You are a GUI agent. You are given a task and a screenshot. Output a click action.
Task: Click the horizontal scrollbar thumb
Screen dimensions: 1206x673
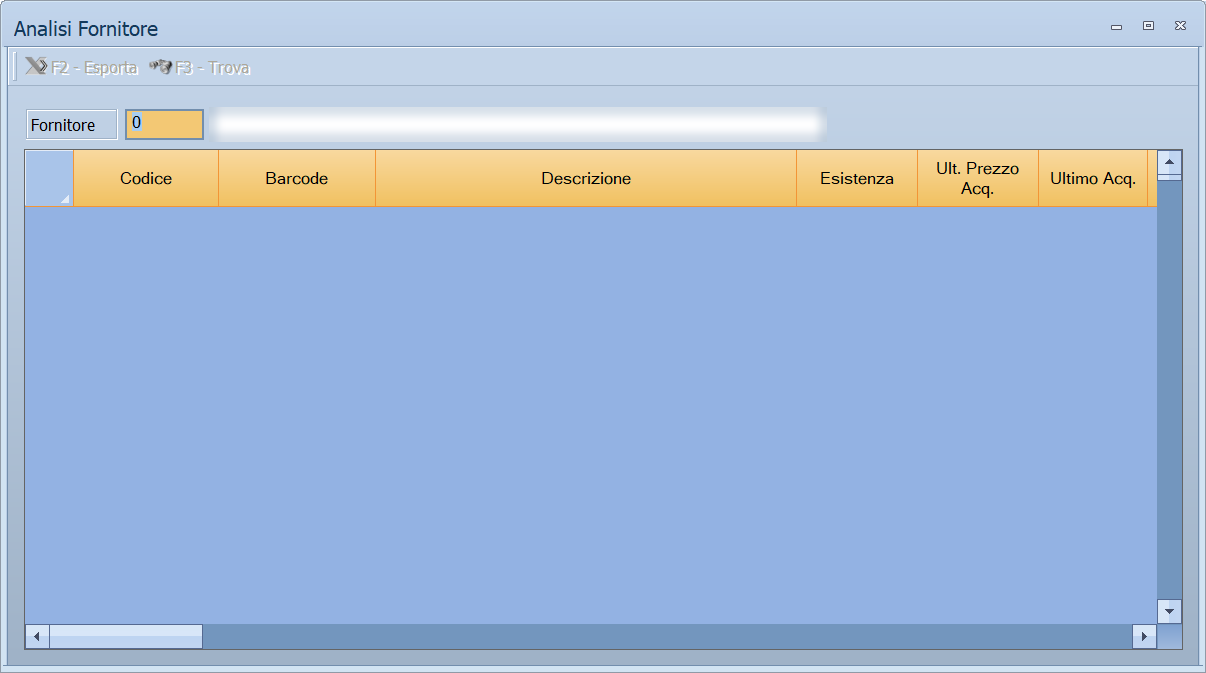[126, 636]
